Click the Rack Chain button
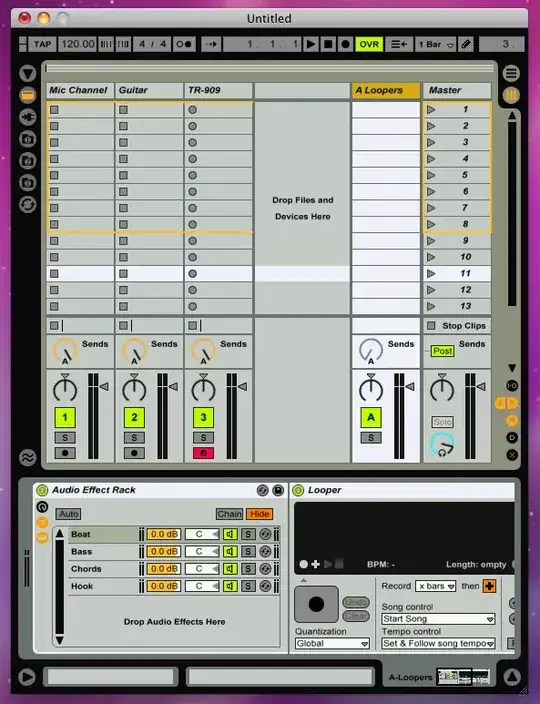Image resolution: width=540 pixels, height=704 pixels. 229,514
